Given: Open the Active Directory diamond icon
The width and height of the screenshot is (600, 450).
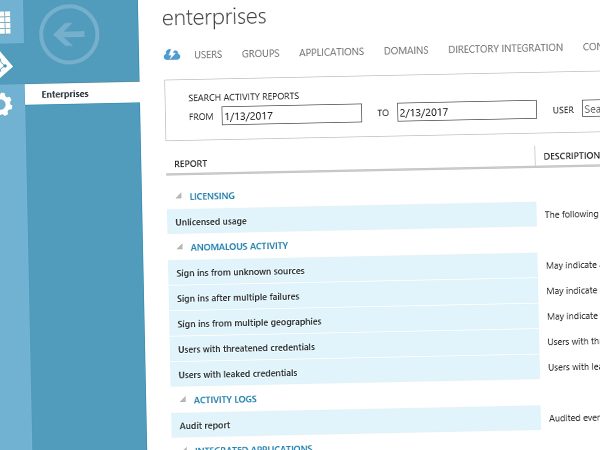Looking at the screenshot, I should 5,62.
